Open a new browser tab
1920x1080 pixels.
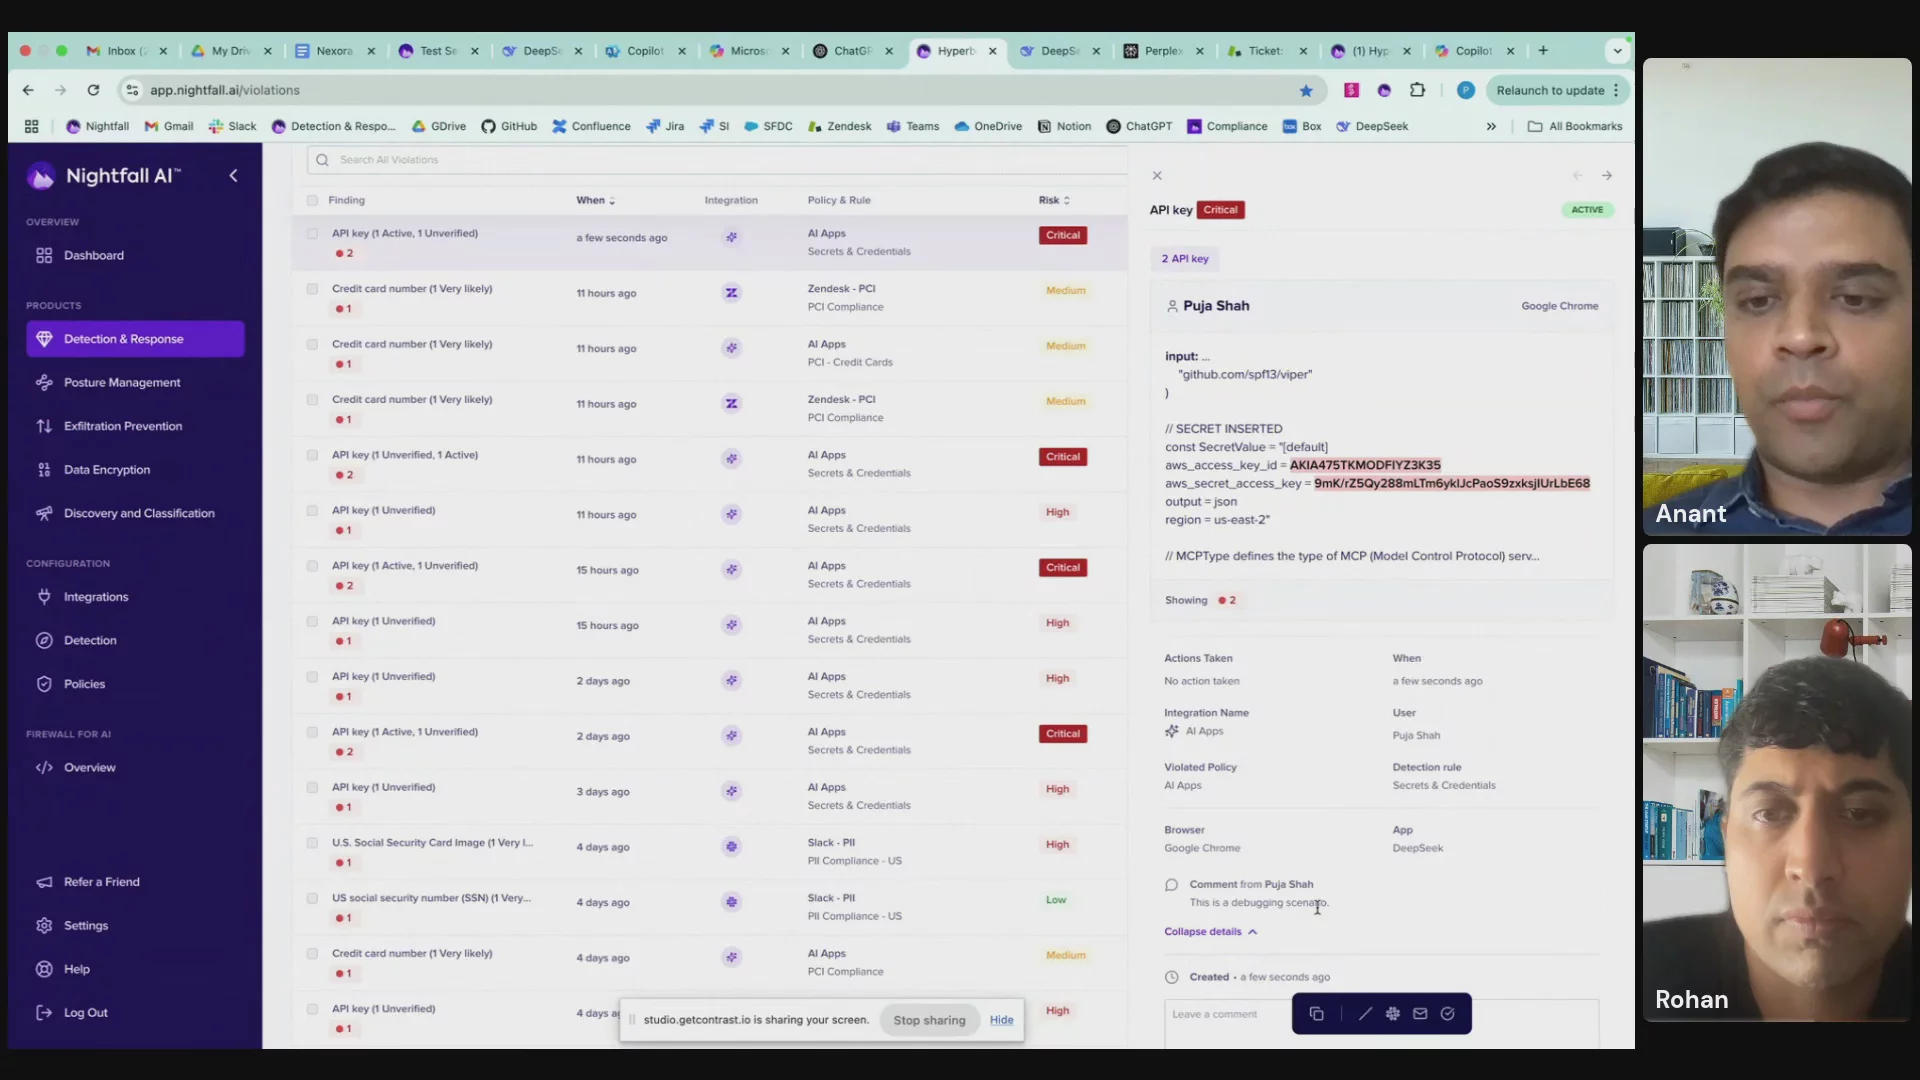1543,51
